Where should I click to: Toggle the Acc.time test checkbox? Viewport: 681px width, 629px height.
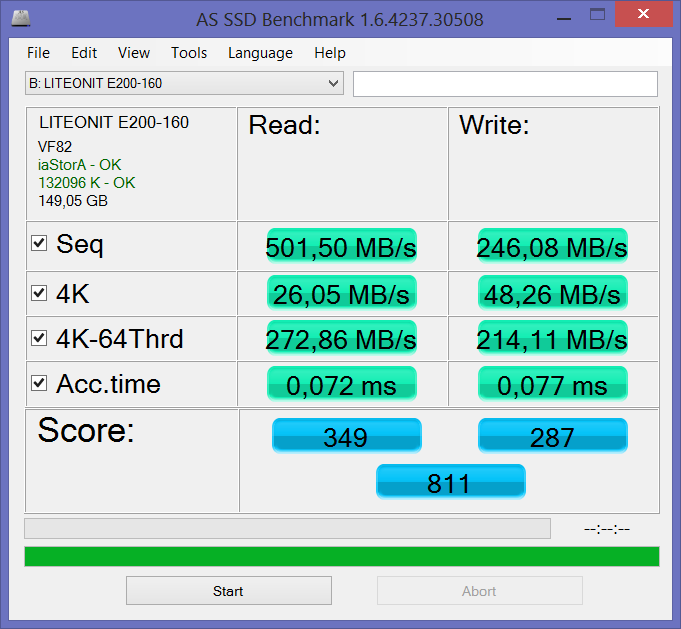point(39,384)
